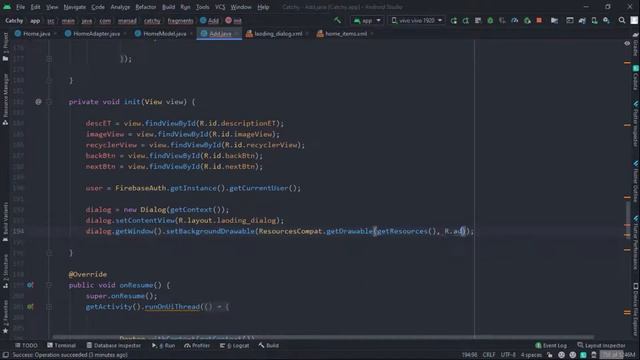The width and height of the screenshot is (640, 360).
Task: Click the override gutter icon beside onResume
Action: [30, 285]
